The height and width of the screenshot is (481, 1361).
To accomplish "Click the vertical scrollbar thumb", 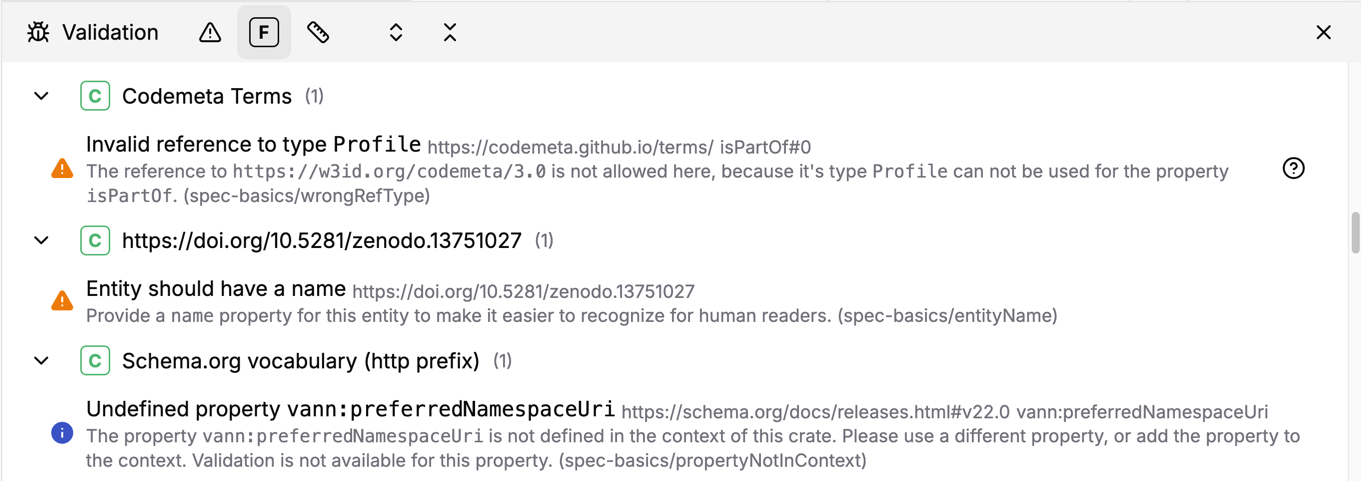I will pyautogui.click(x=1355, y=232).
